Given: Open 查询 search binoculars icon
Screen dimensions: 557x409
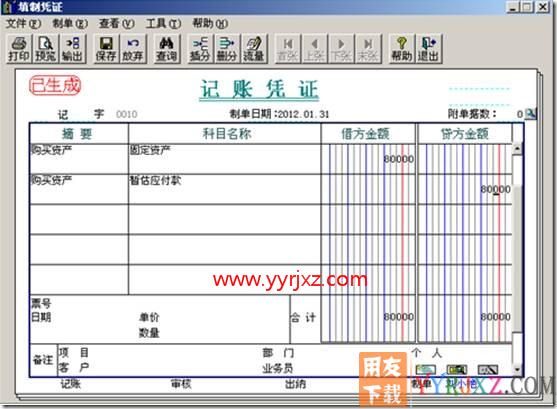Looking at the screenshot, I should point(166,49).
